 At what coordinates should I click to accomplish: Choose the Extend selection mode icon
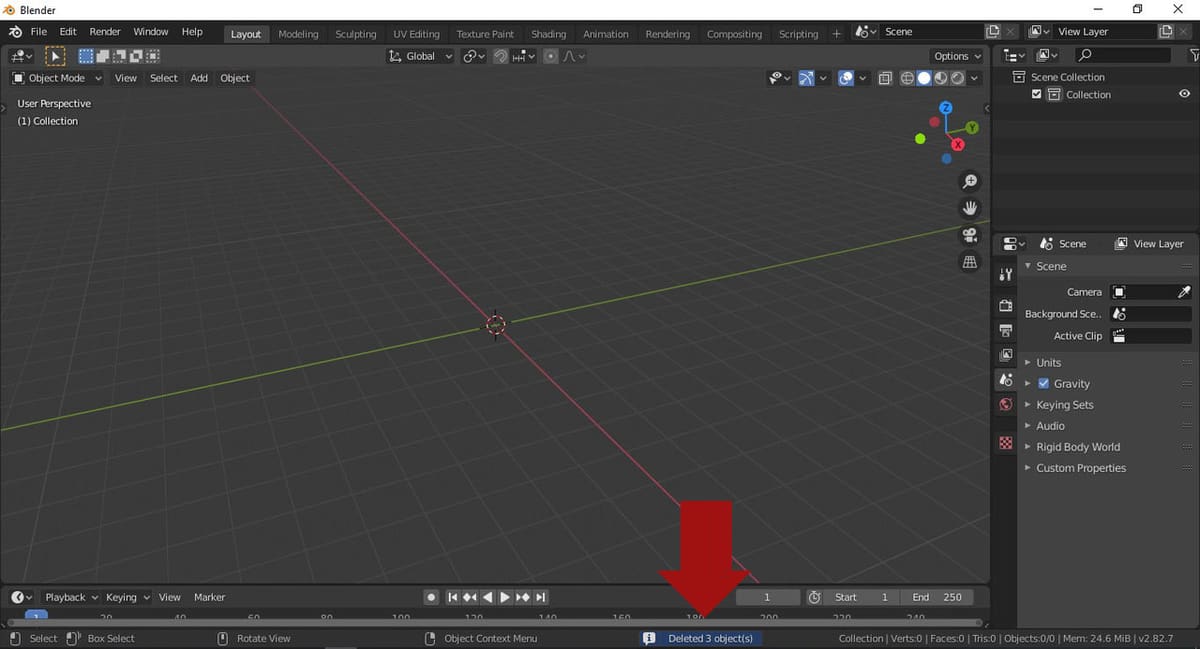pyautogui.click(x=103, y=56)
